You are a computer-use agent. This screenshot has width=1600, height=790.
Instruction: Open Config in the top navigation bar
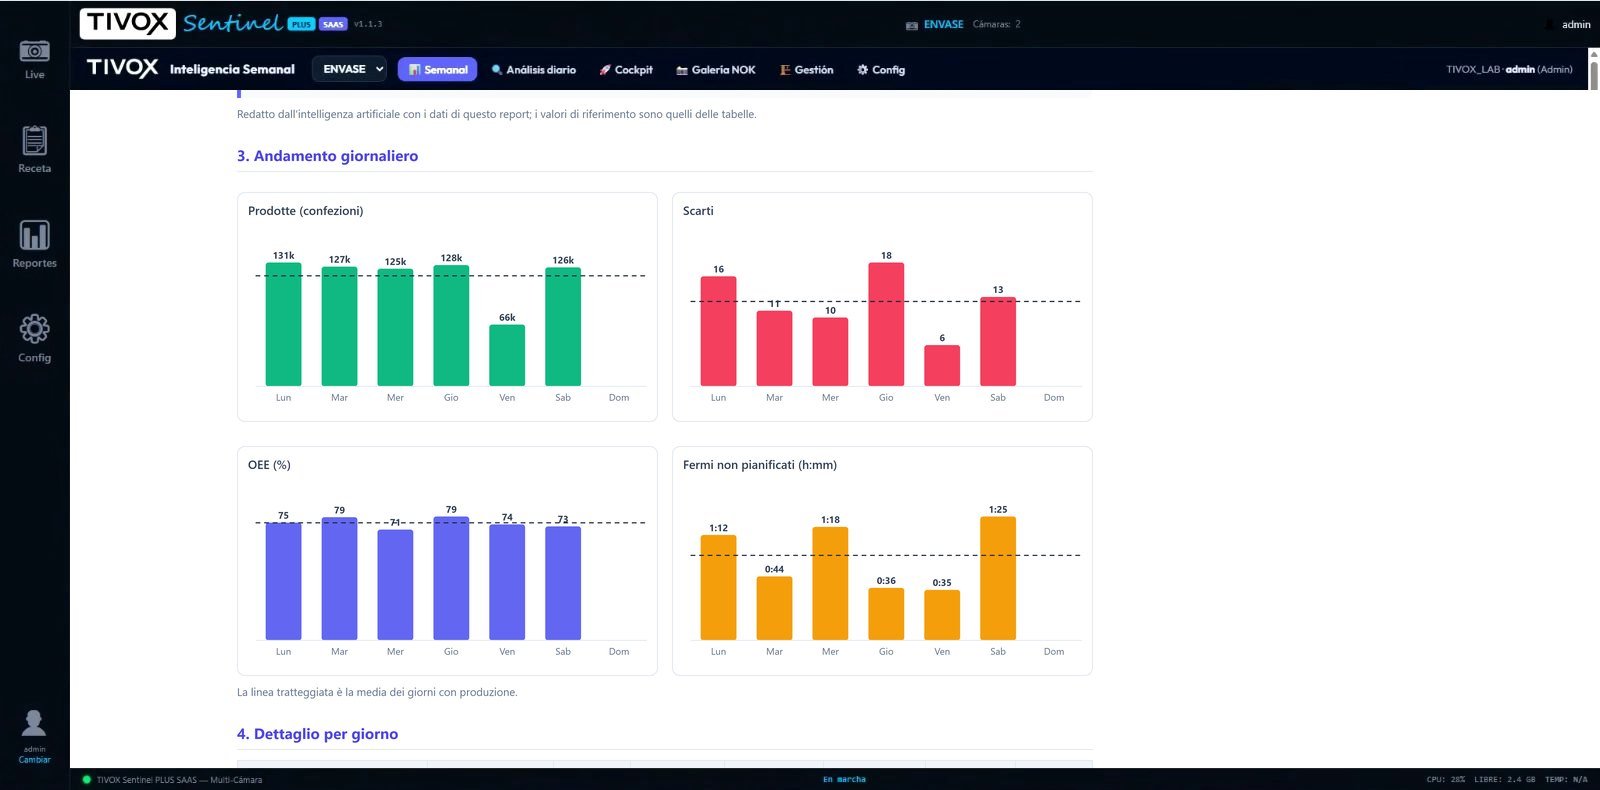pyautogui.click(x=881, y=70)
